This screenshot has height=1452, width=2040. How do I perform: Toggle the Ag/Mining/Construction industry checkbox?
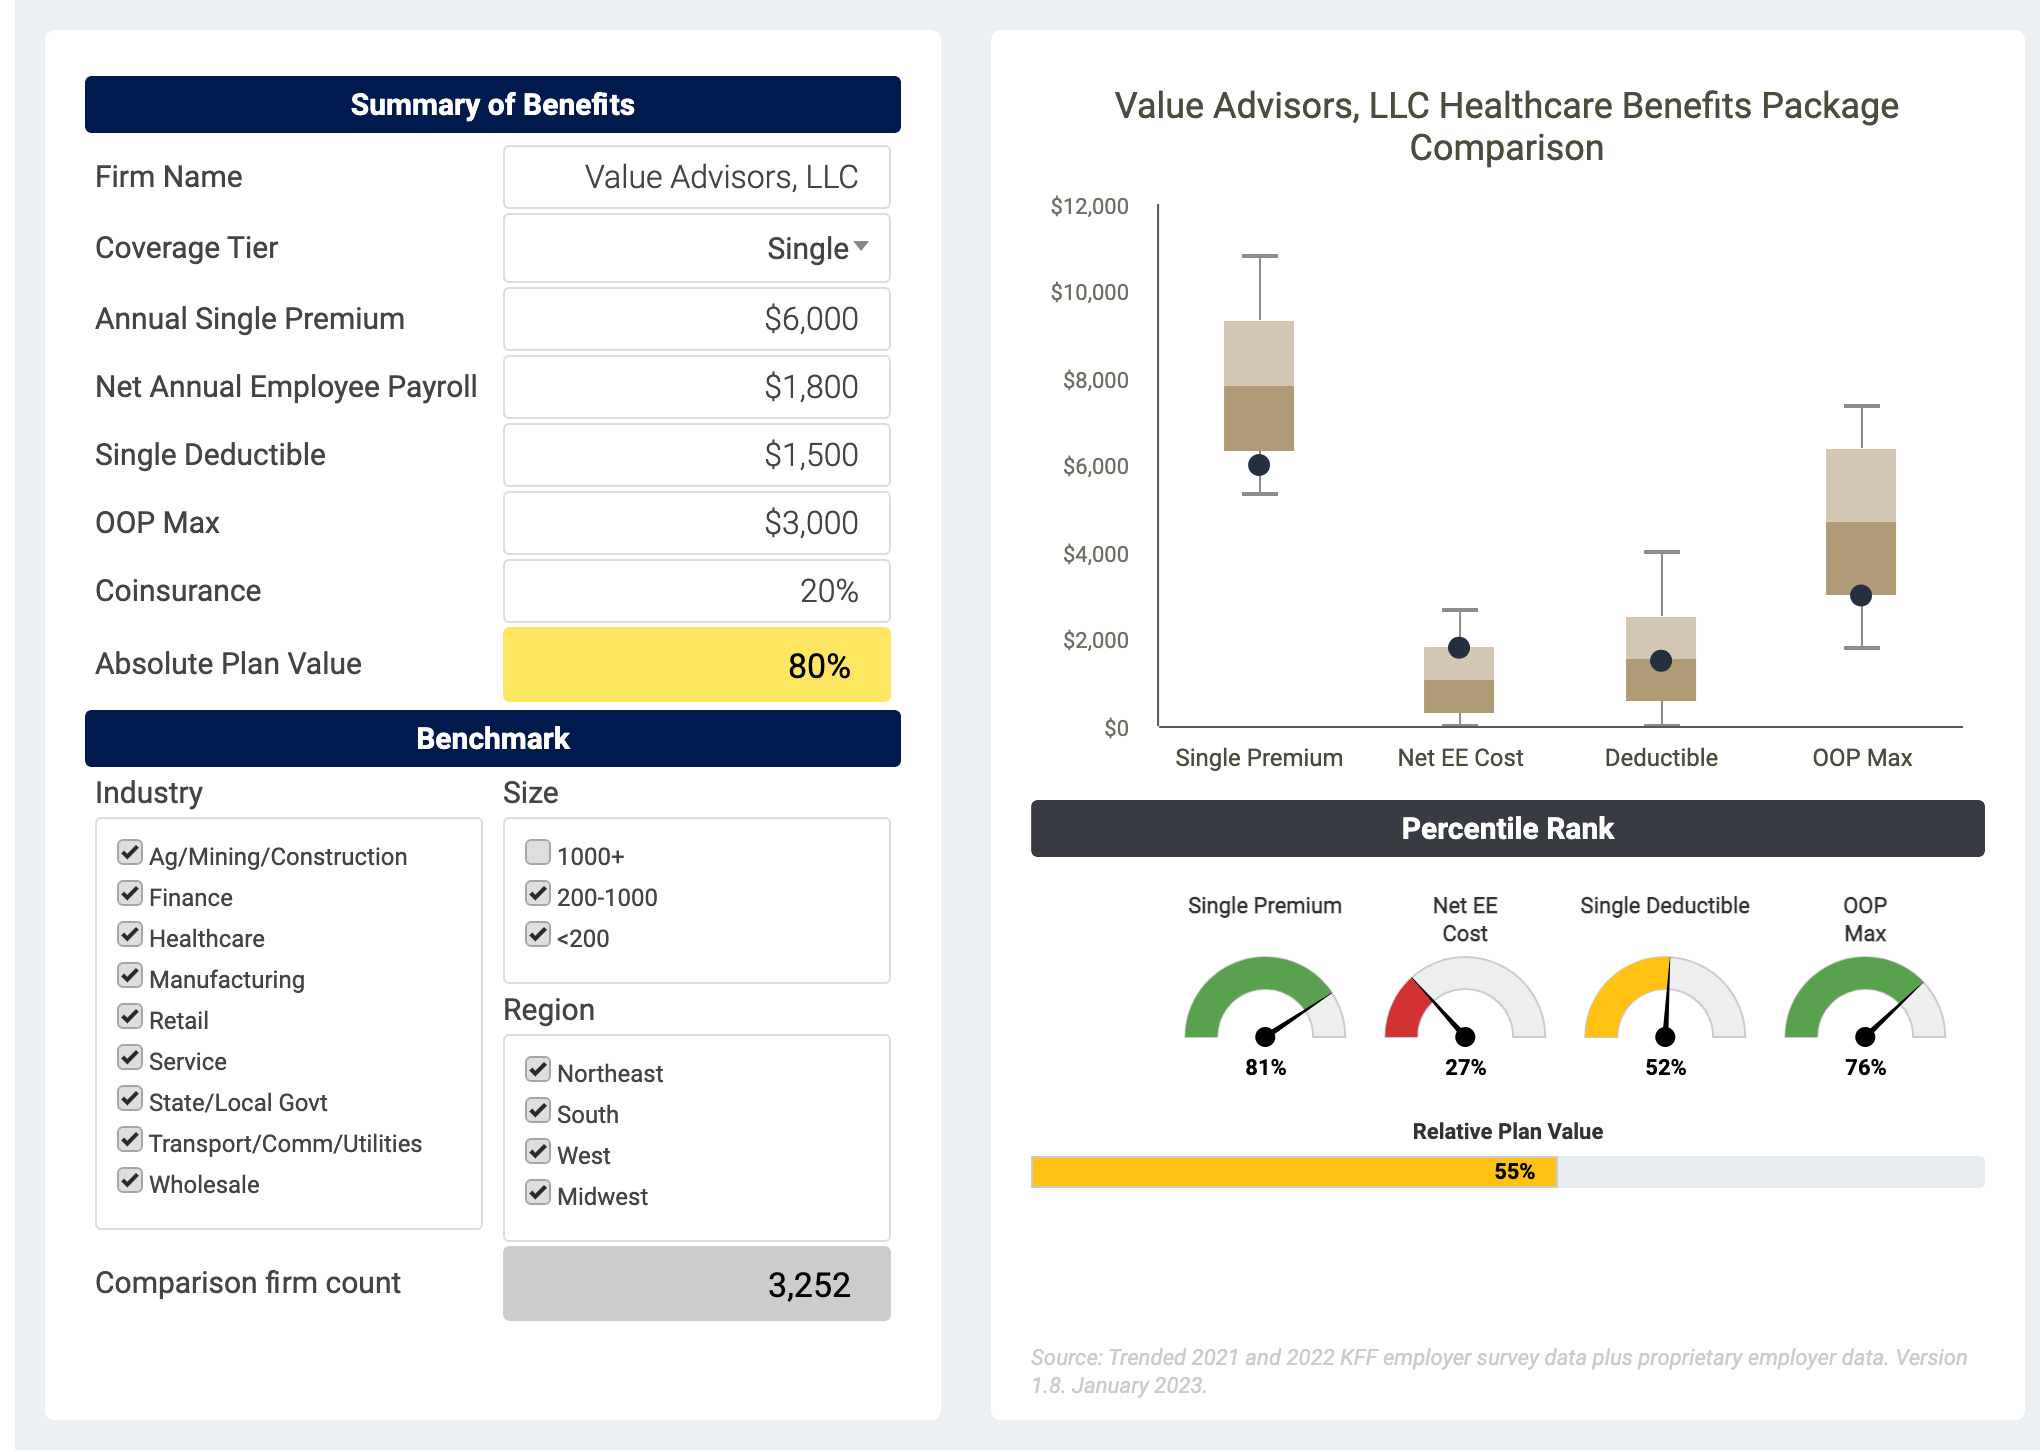[130, 853]
